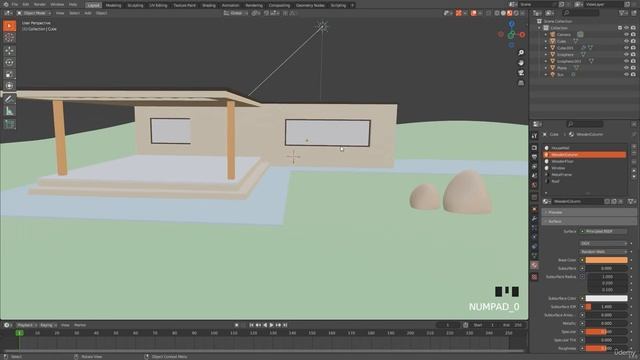Open the World properties tab
The image size is (640, 360).
pos(534,185)
